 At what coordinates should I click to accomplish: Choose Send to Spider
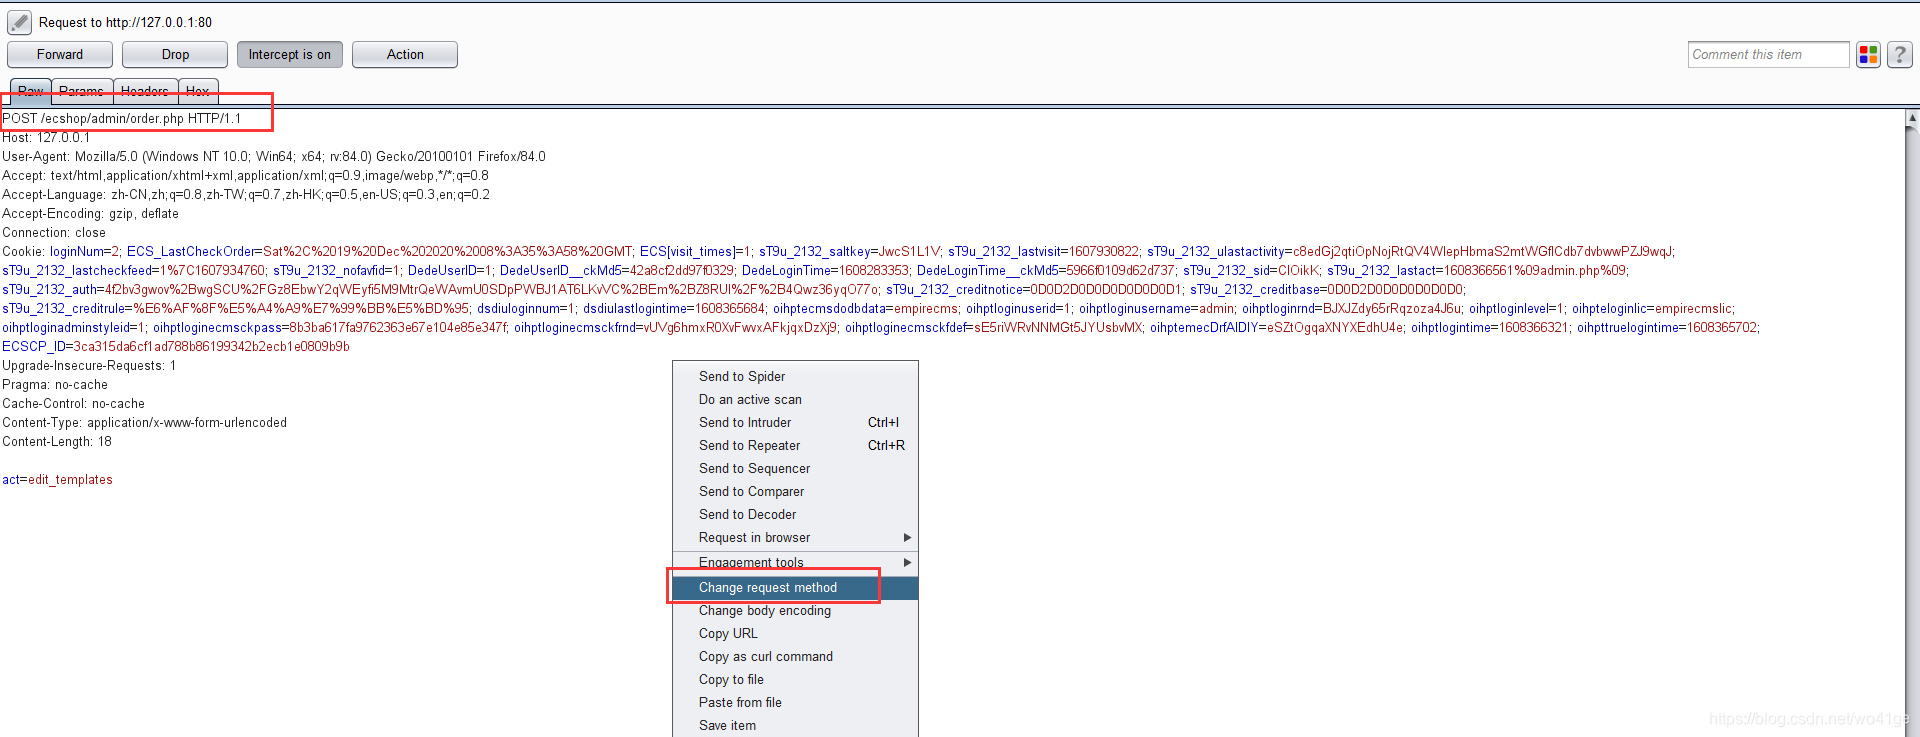point(795,376)
